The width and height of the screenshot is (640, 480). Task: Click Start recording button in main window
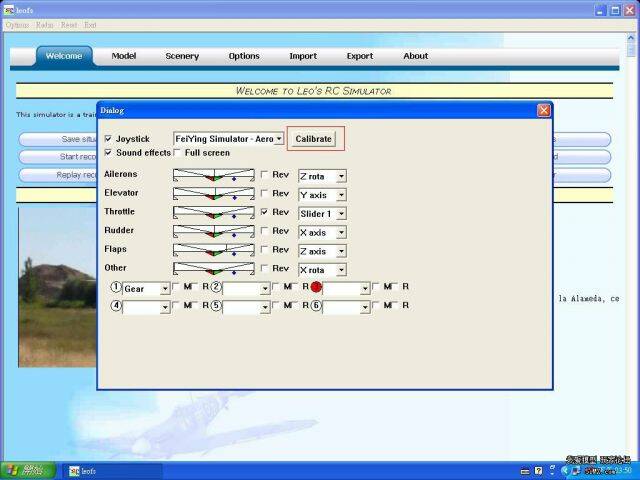point(58,157)
